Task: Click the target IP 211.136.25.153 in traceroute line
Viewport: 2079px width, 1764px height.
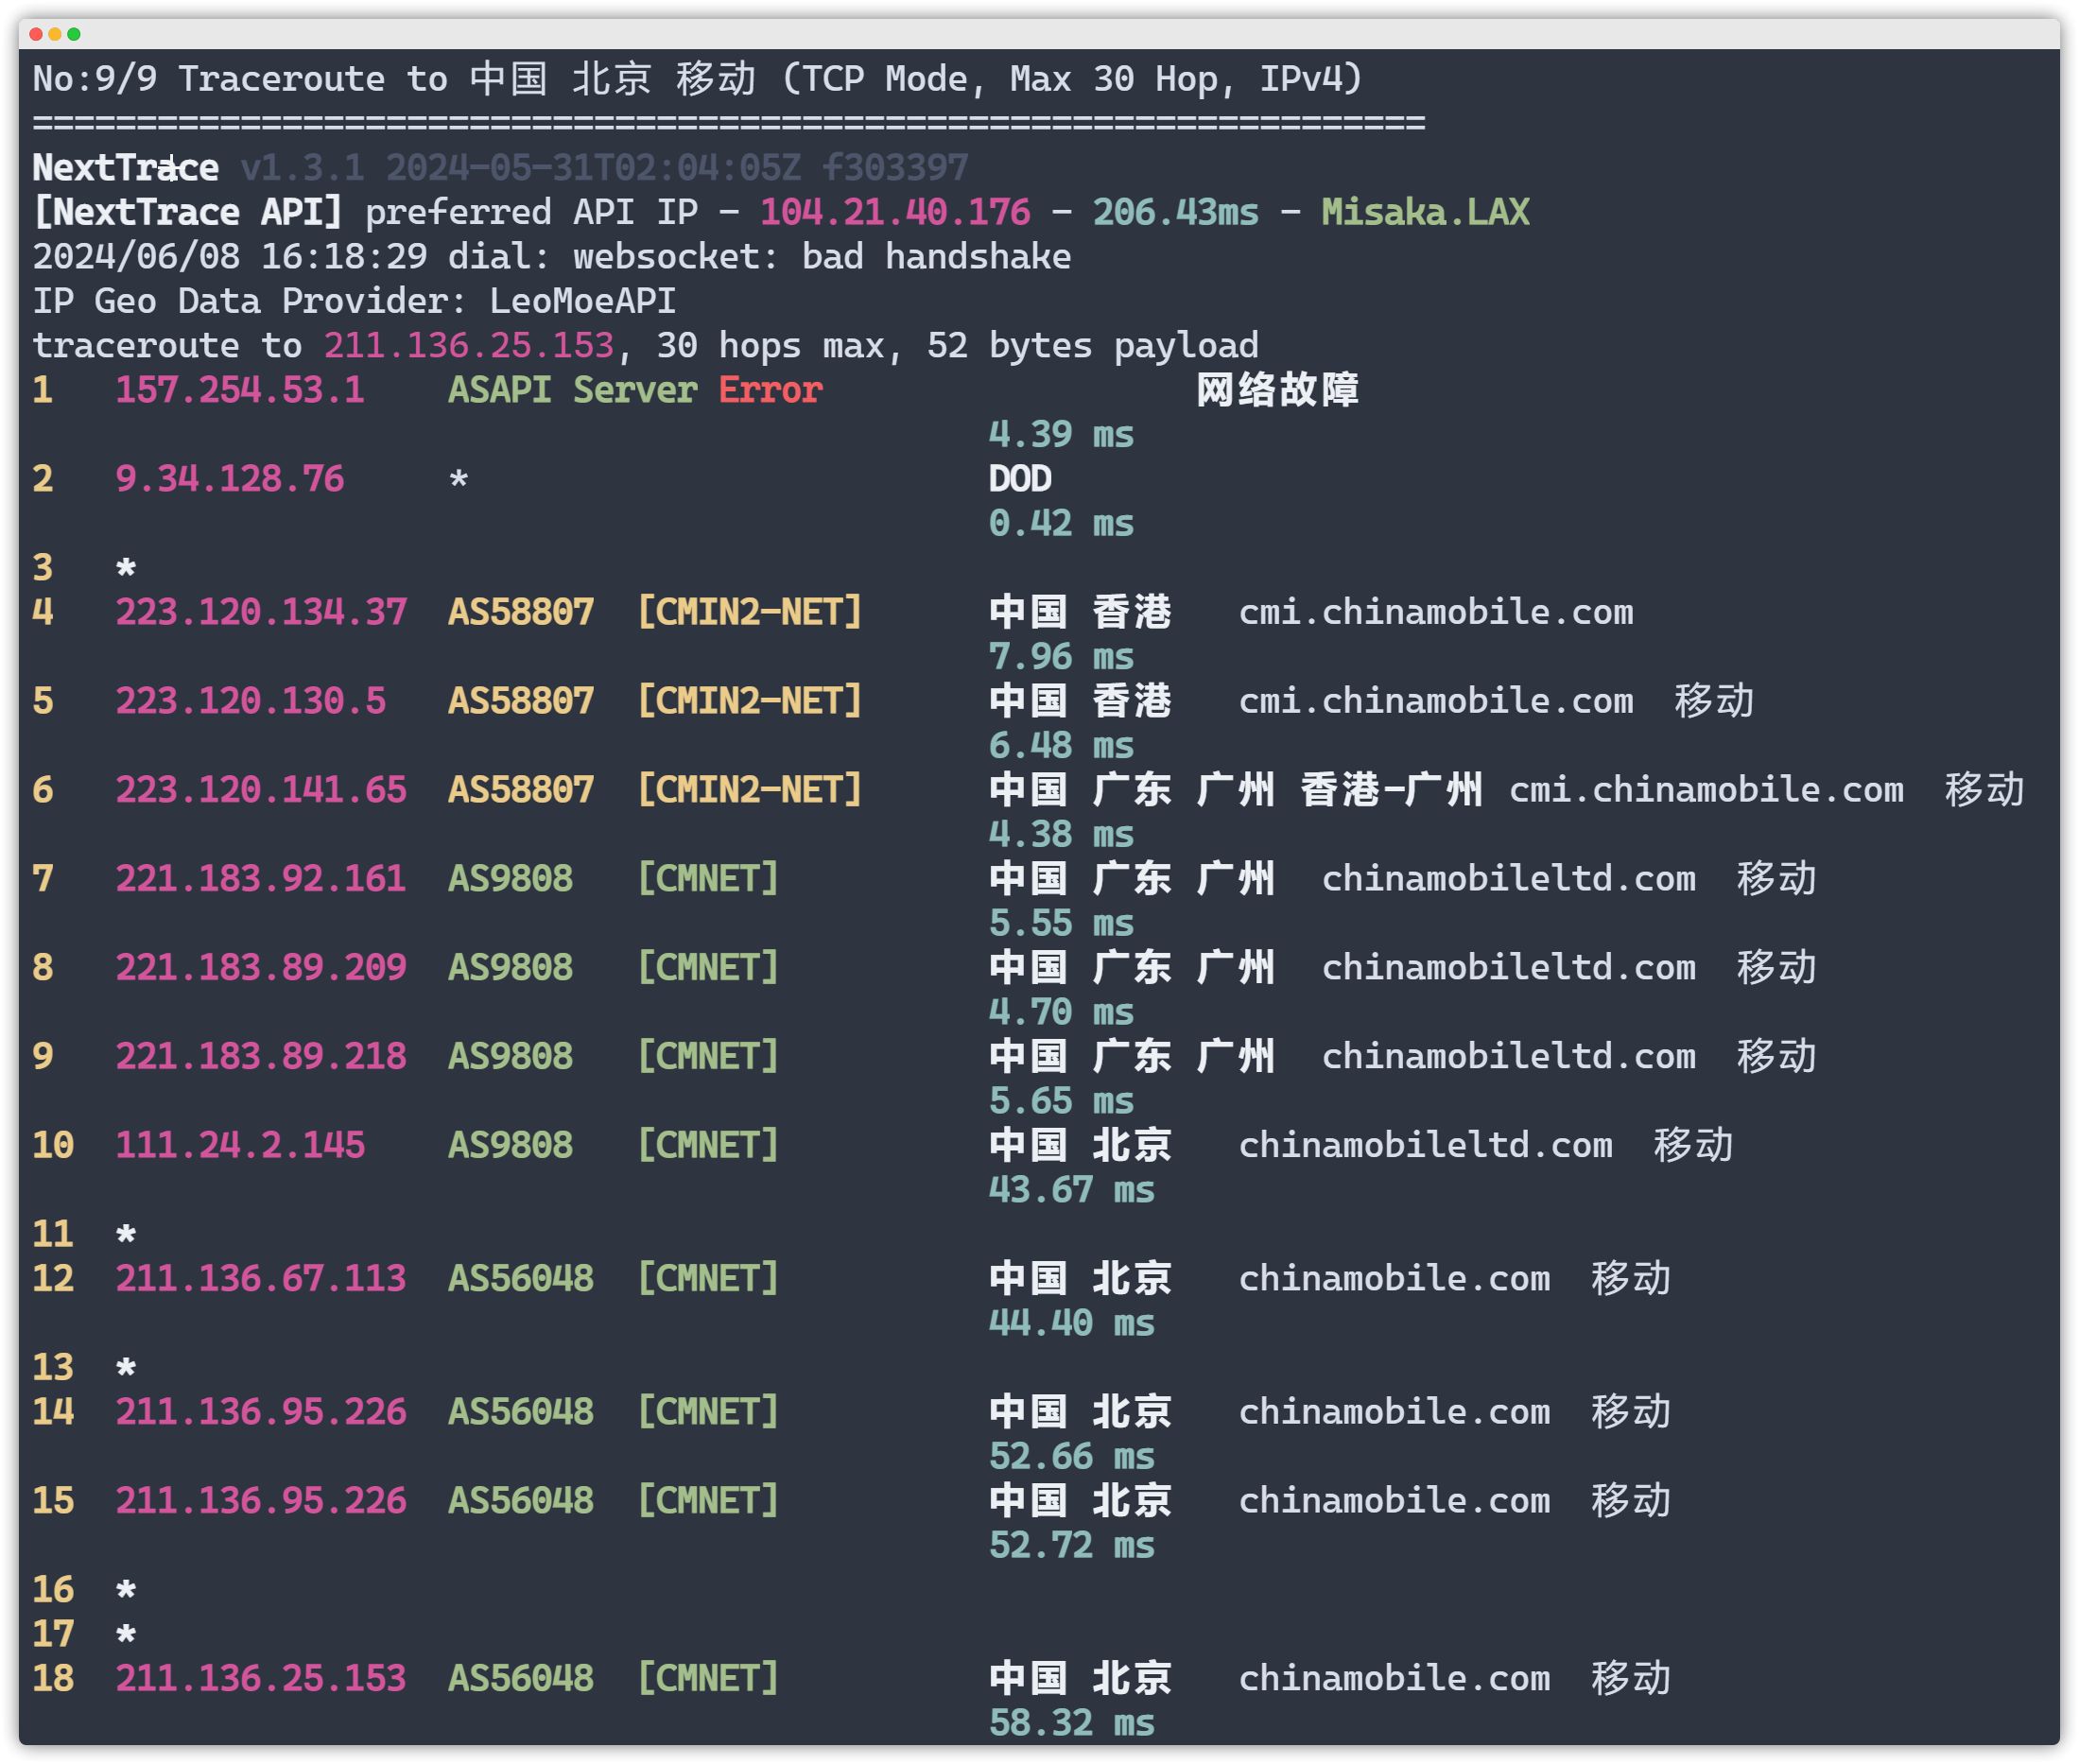Action: coord(468,345)
